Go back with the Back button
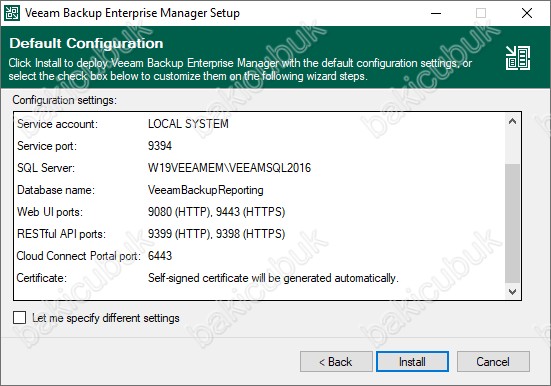Viewport: 551px width, 386px height. click(336, 361)
